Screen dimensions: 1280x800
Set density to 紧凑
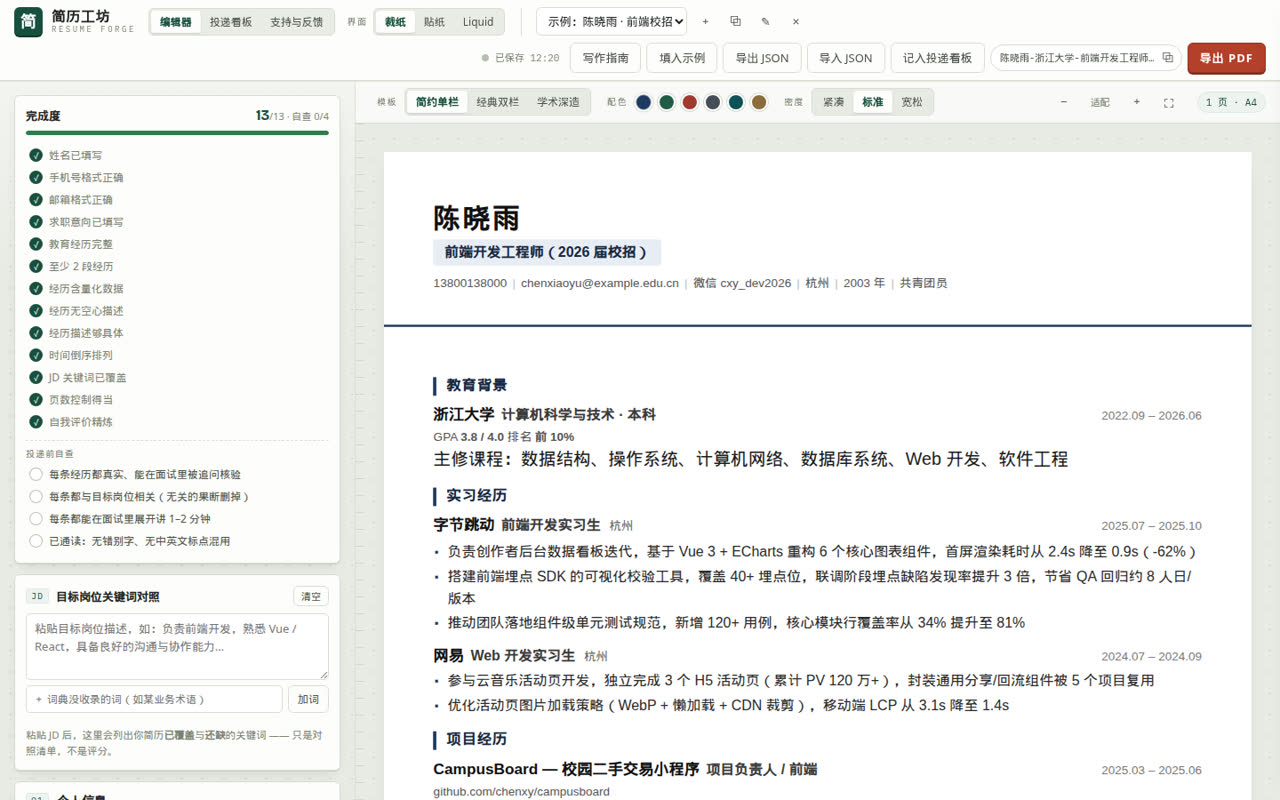point(833,102)
